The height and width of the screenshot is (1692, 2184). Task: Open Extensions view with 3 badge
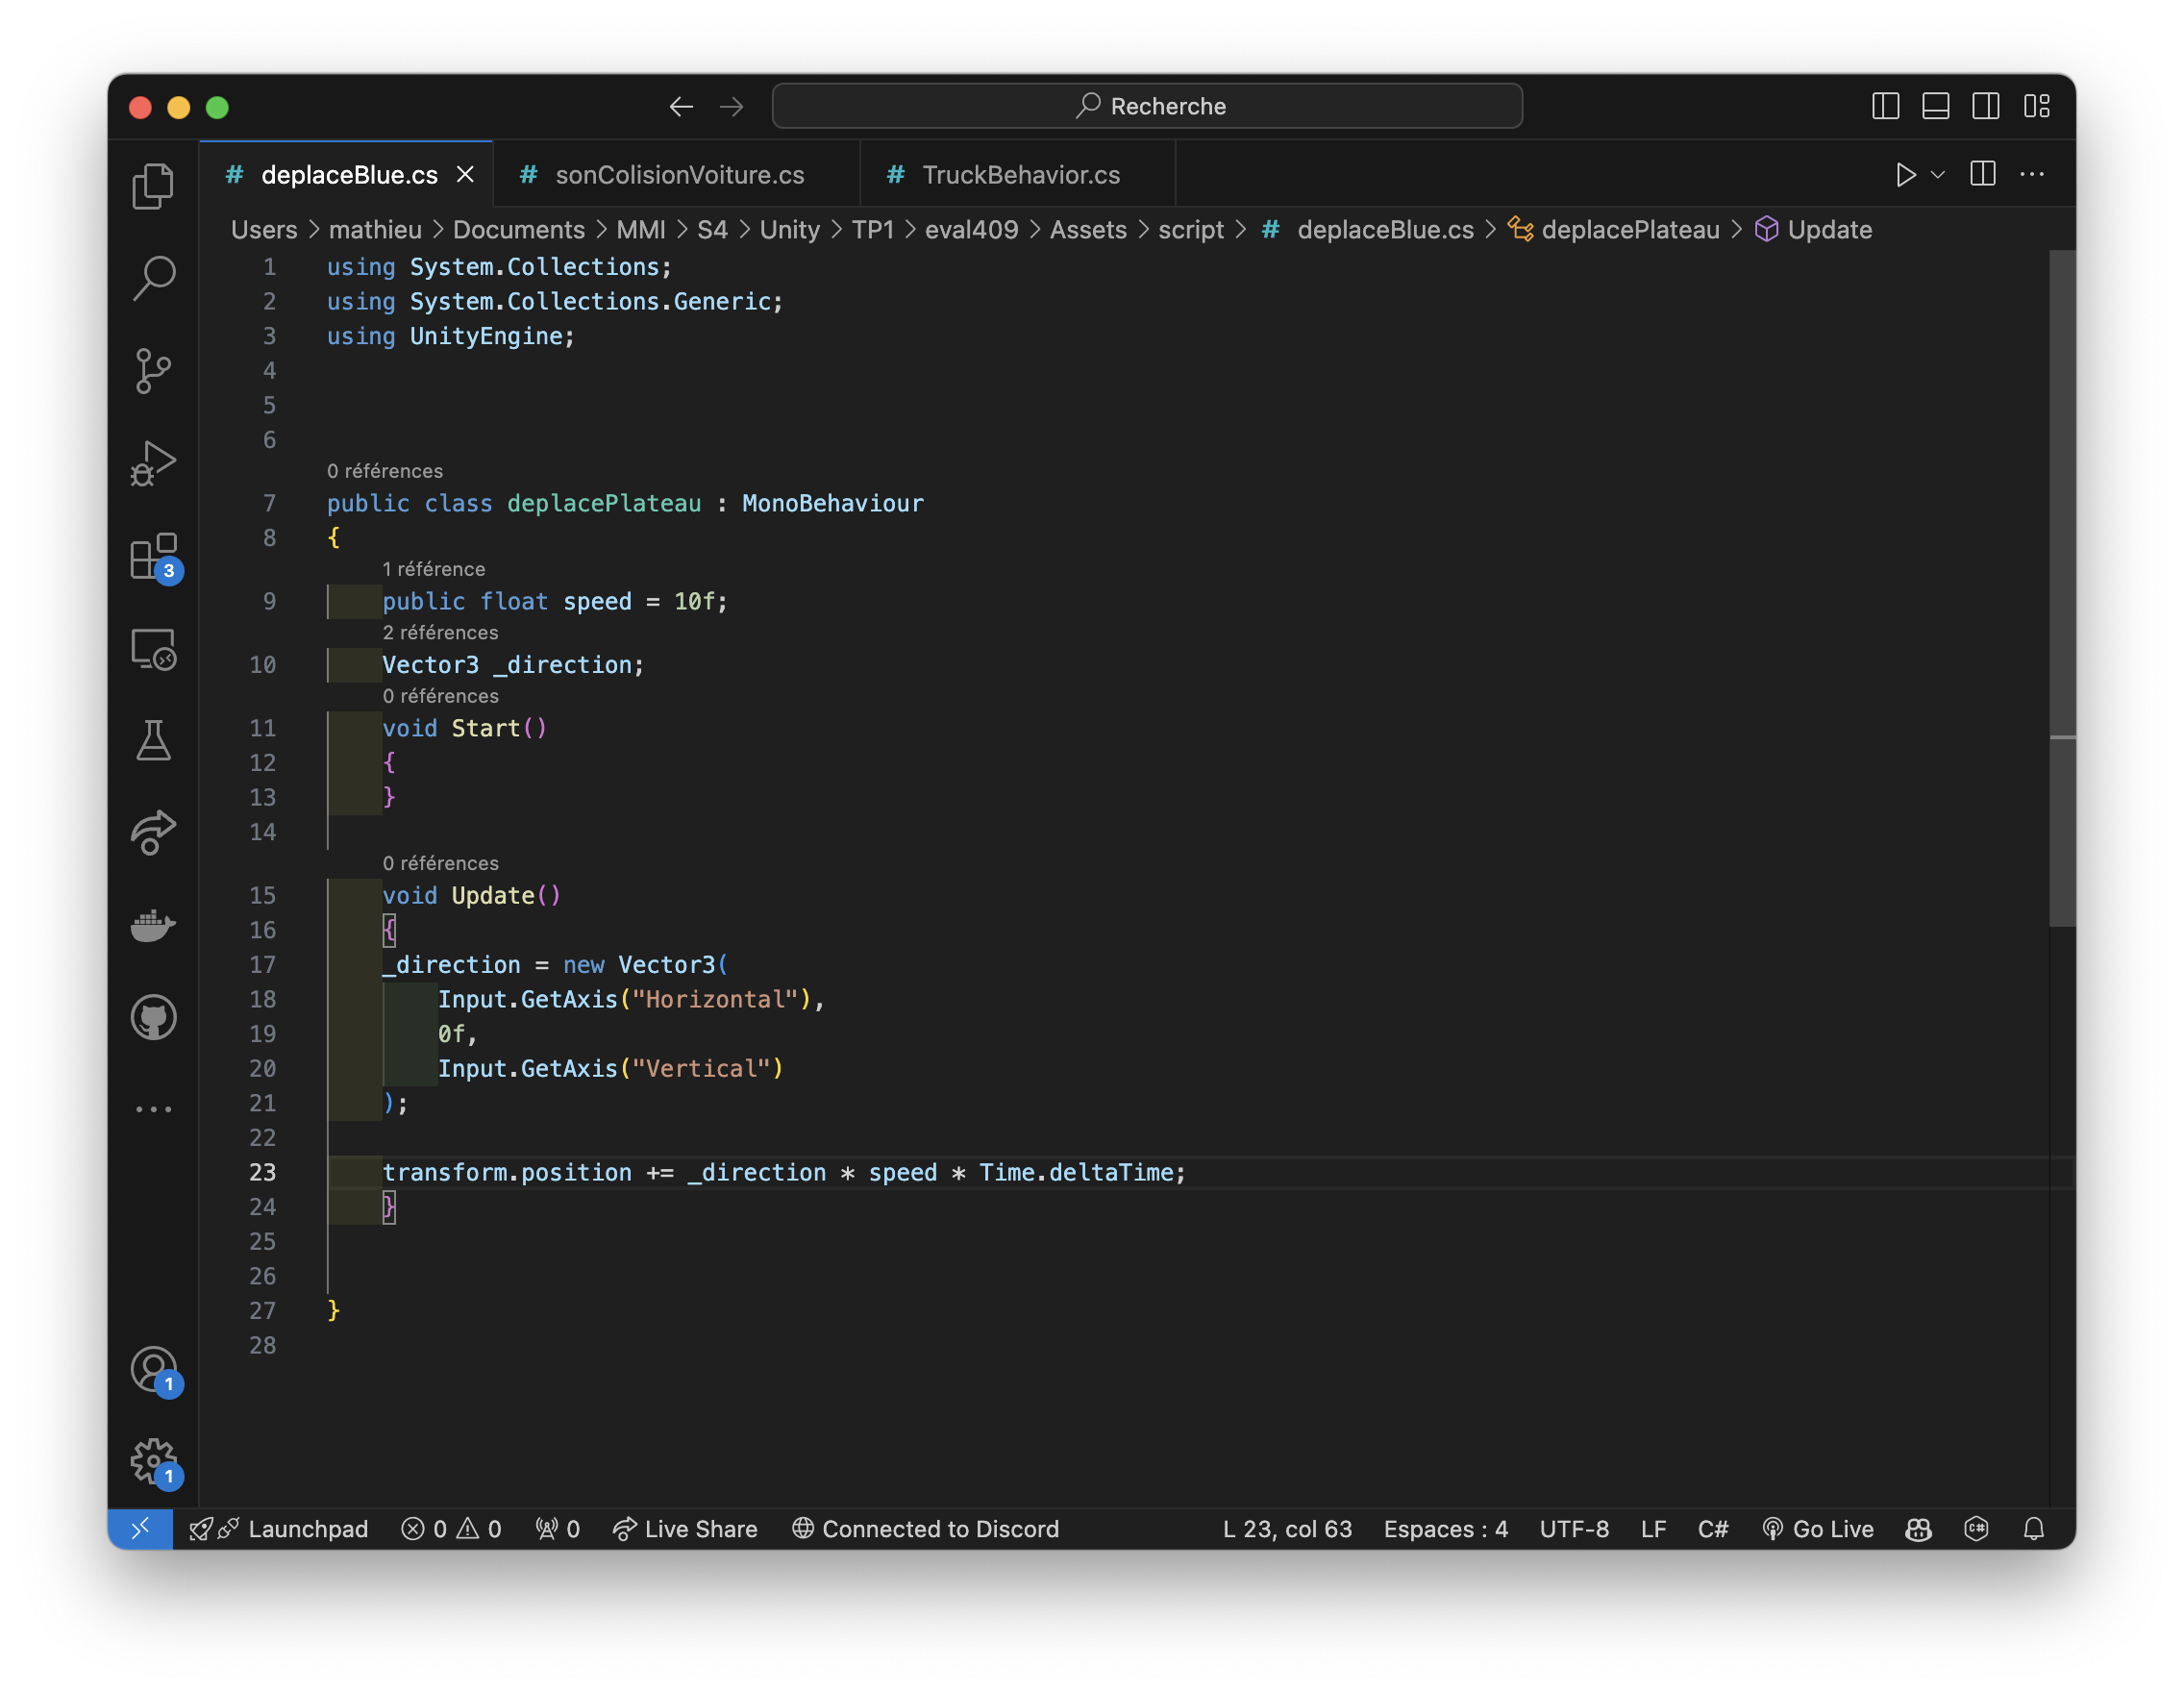pos(155,557)
